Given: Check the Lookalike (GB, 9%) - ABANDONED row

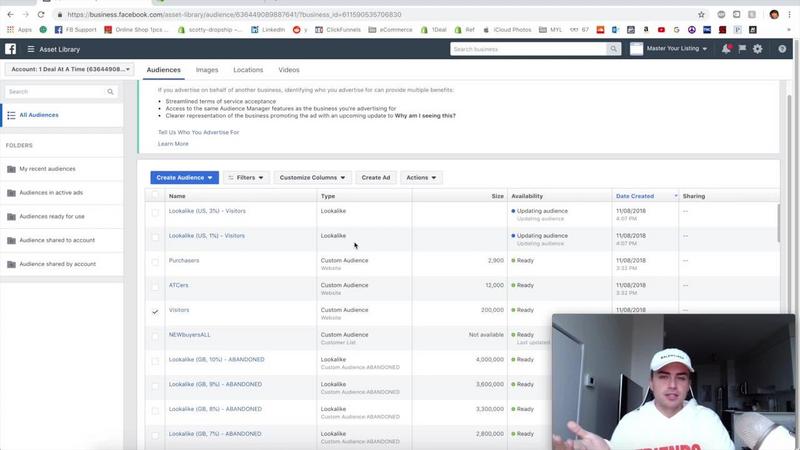Looking at the screenshot, I should [x=155, y=386].
